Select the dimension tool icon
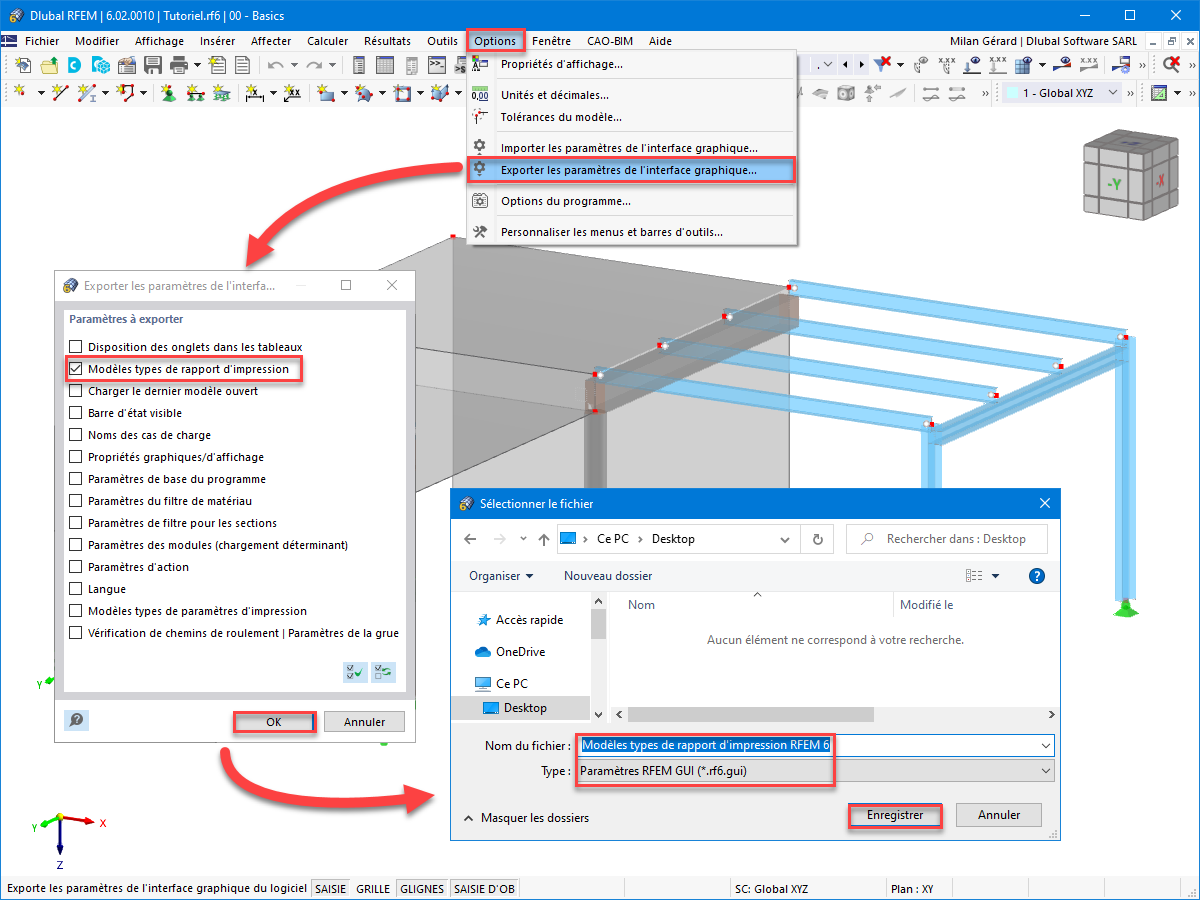This screenshot has width=1200, height=900. tap(254, 93)
